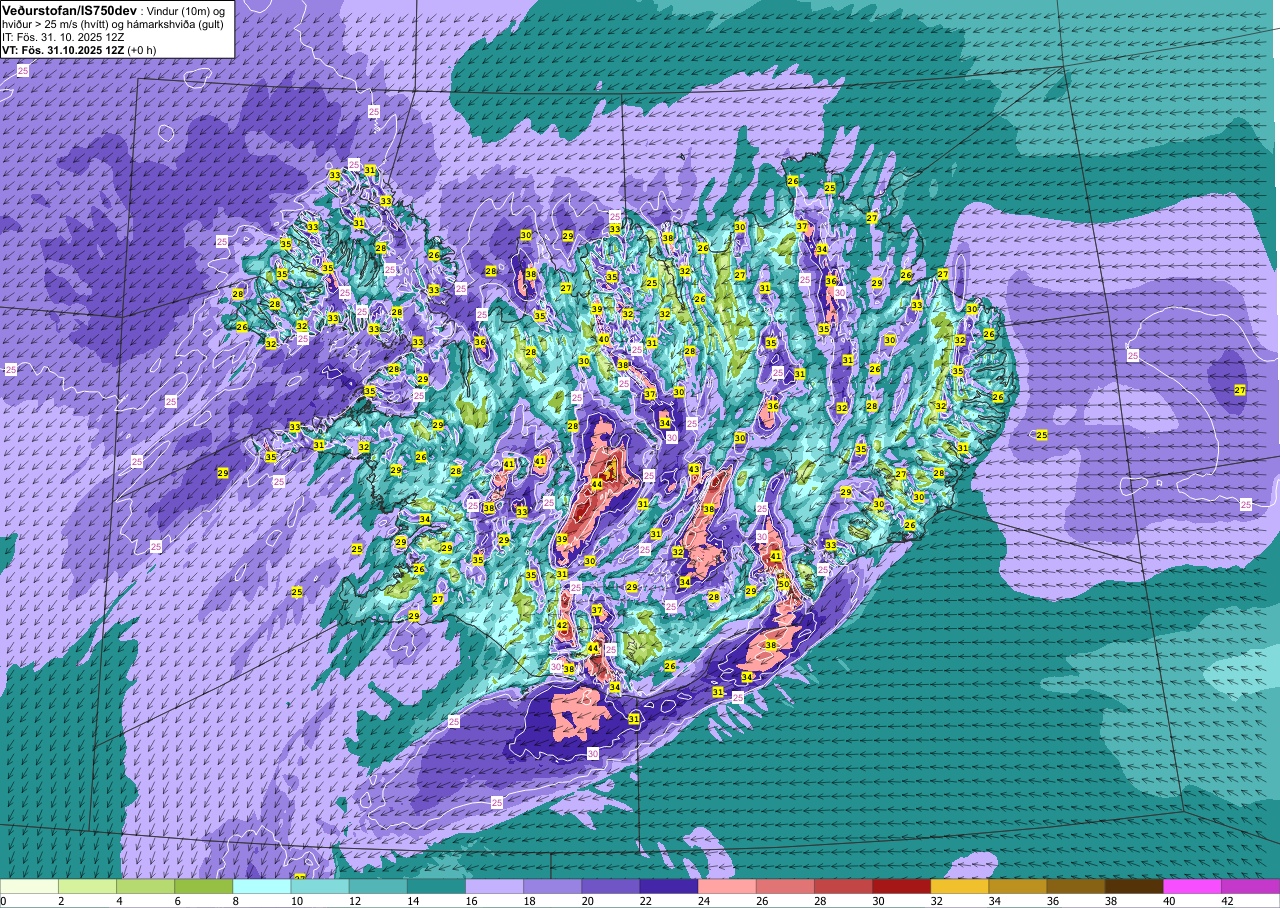This screenshot has height=908, width=1280.
Task: Click the dark gold 34–36 m/s swatch
Action: coord(1017,886)
